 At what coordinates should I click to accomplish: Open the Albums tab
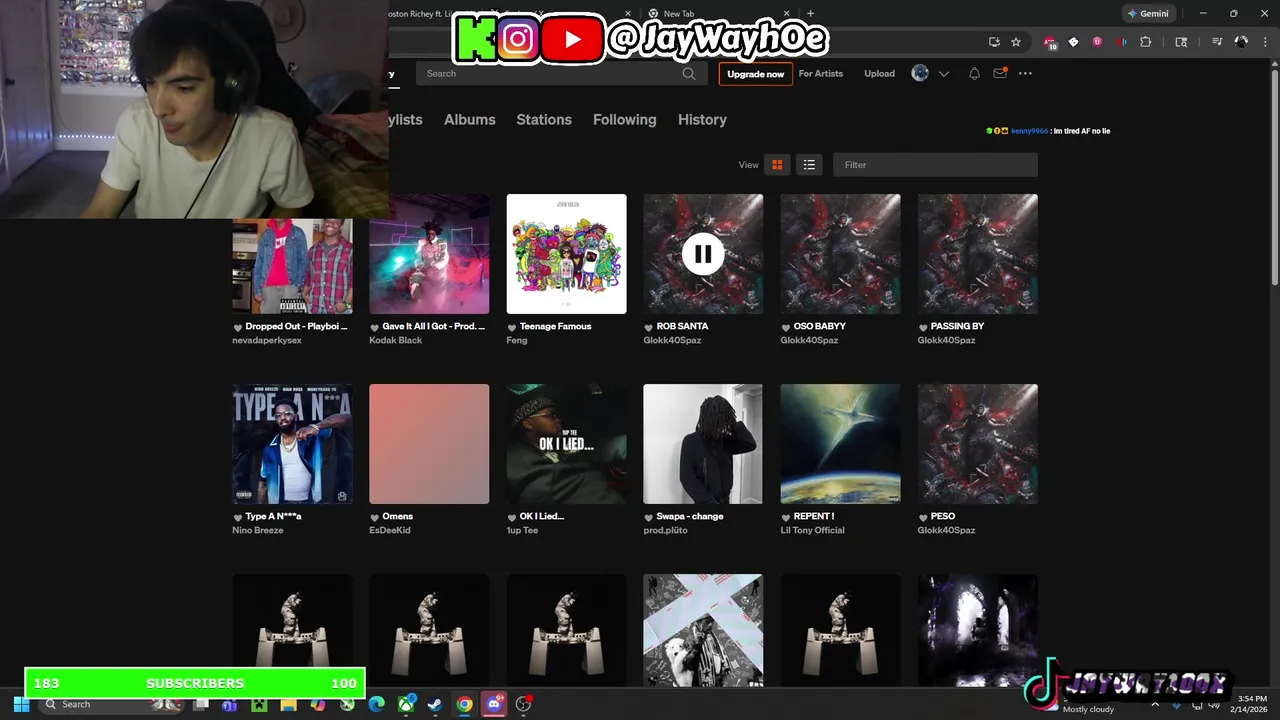pos(470,119)
